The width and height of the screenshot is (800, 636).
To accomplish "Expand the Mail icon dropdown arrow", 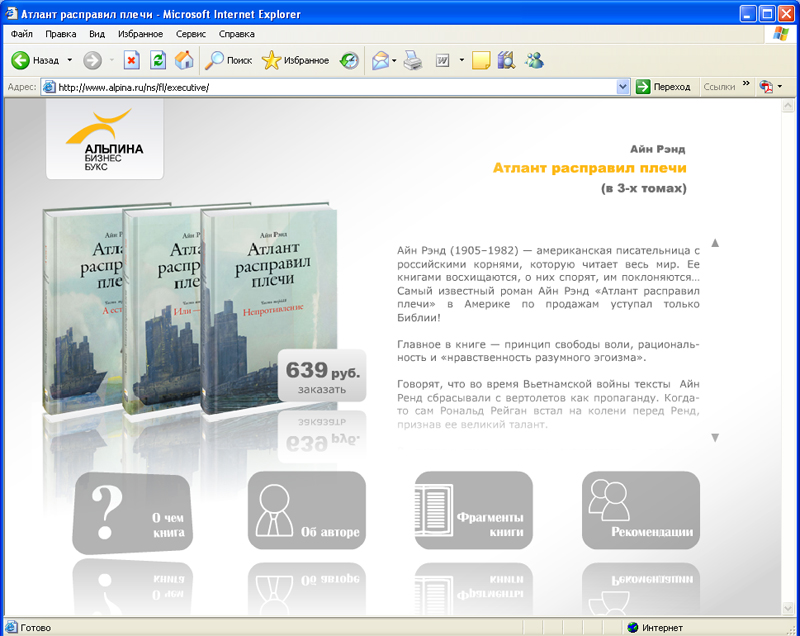I will pos(394,61).
